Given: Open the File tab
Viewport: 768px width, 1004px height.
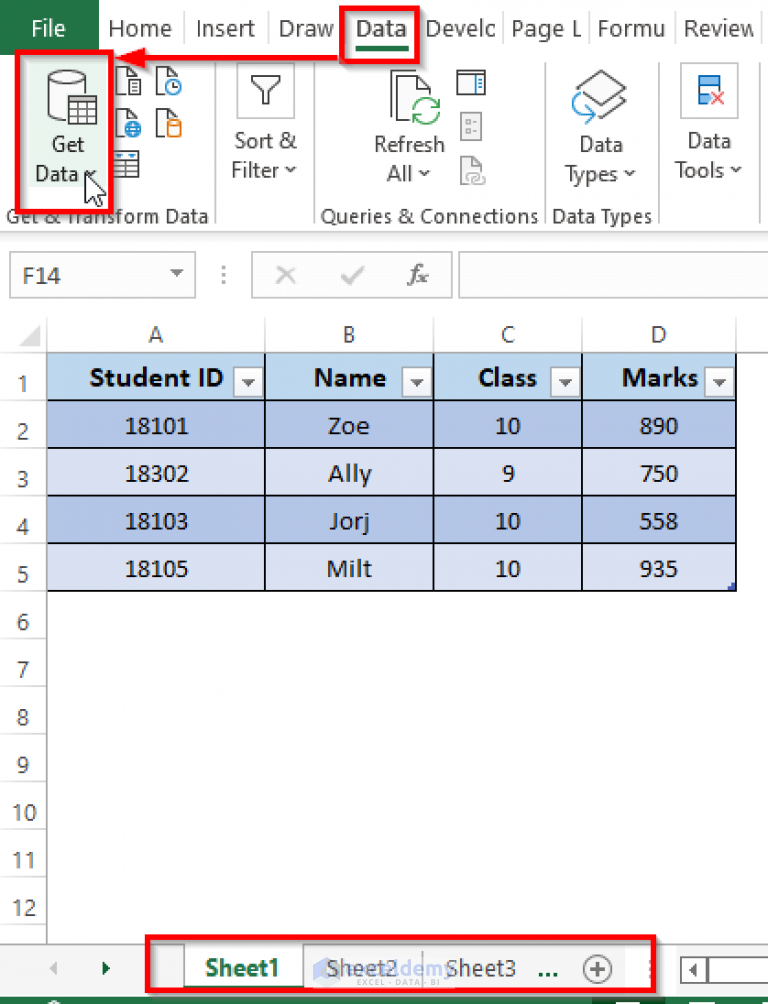Looking at the screenshot, I should (x=48, y=29).
